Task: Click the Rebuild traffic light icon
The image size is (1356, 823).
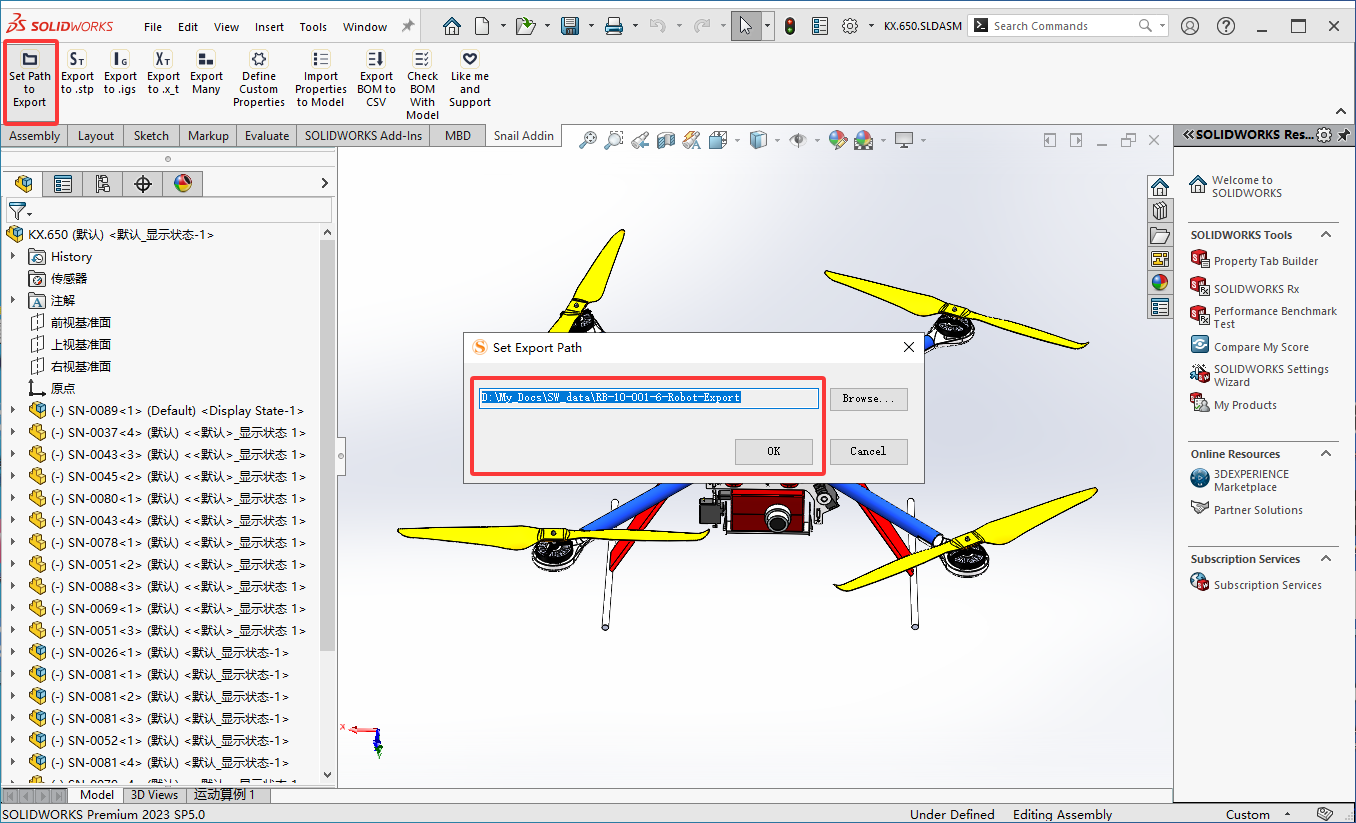Action: 790,26
